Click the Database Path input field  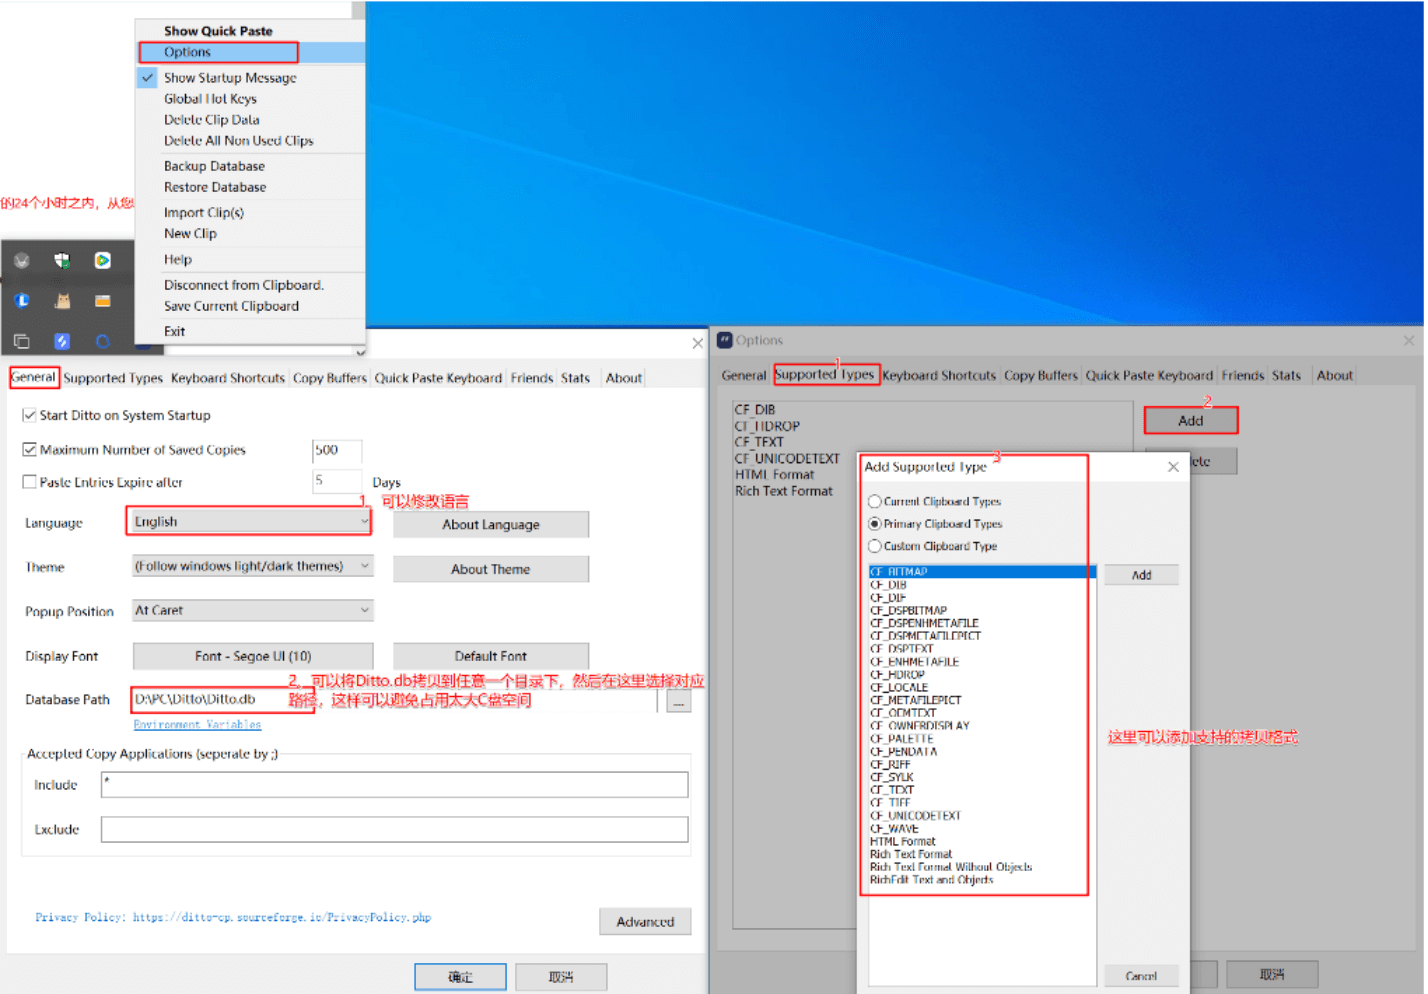[395, 700]
